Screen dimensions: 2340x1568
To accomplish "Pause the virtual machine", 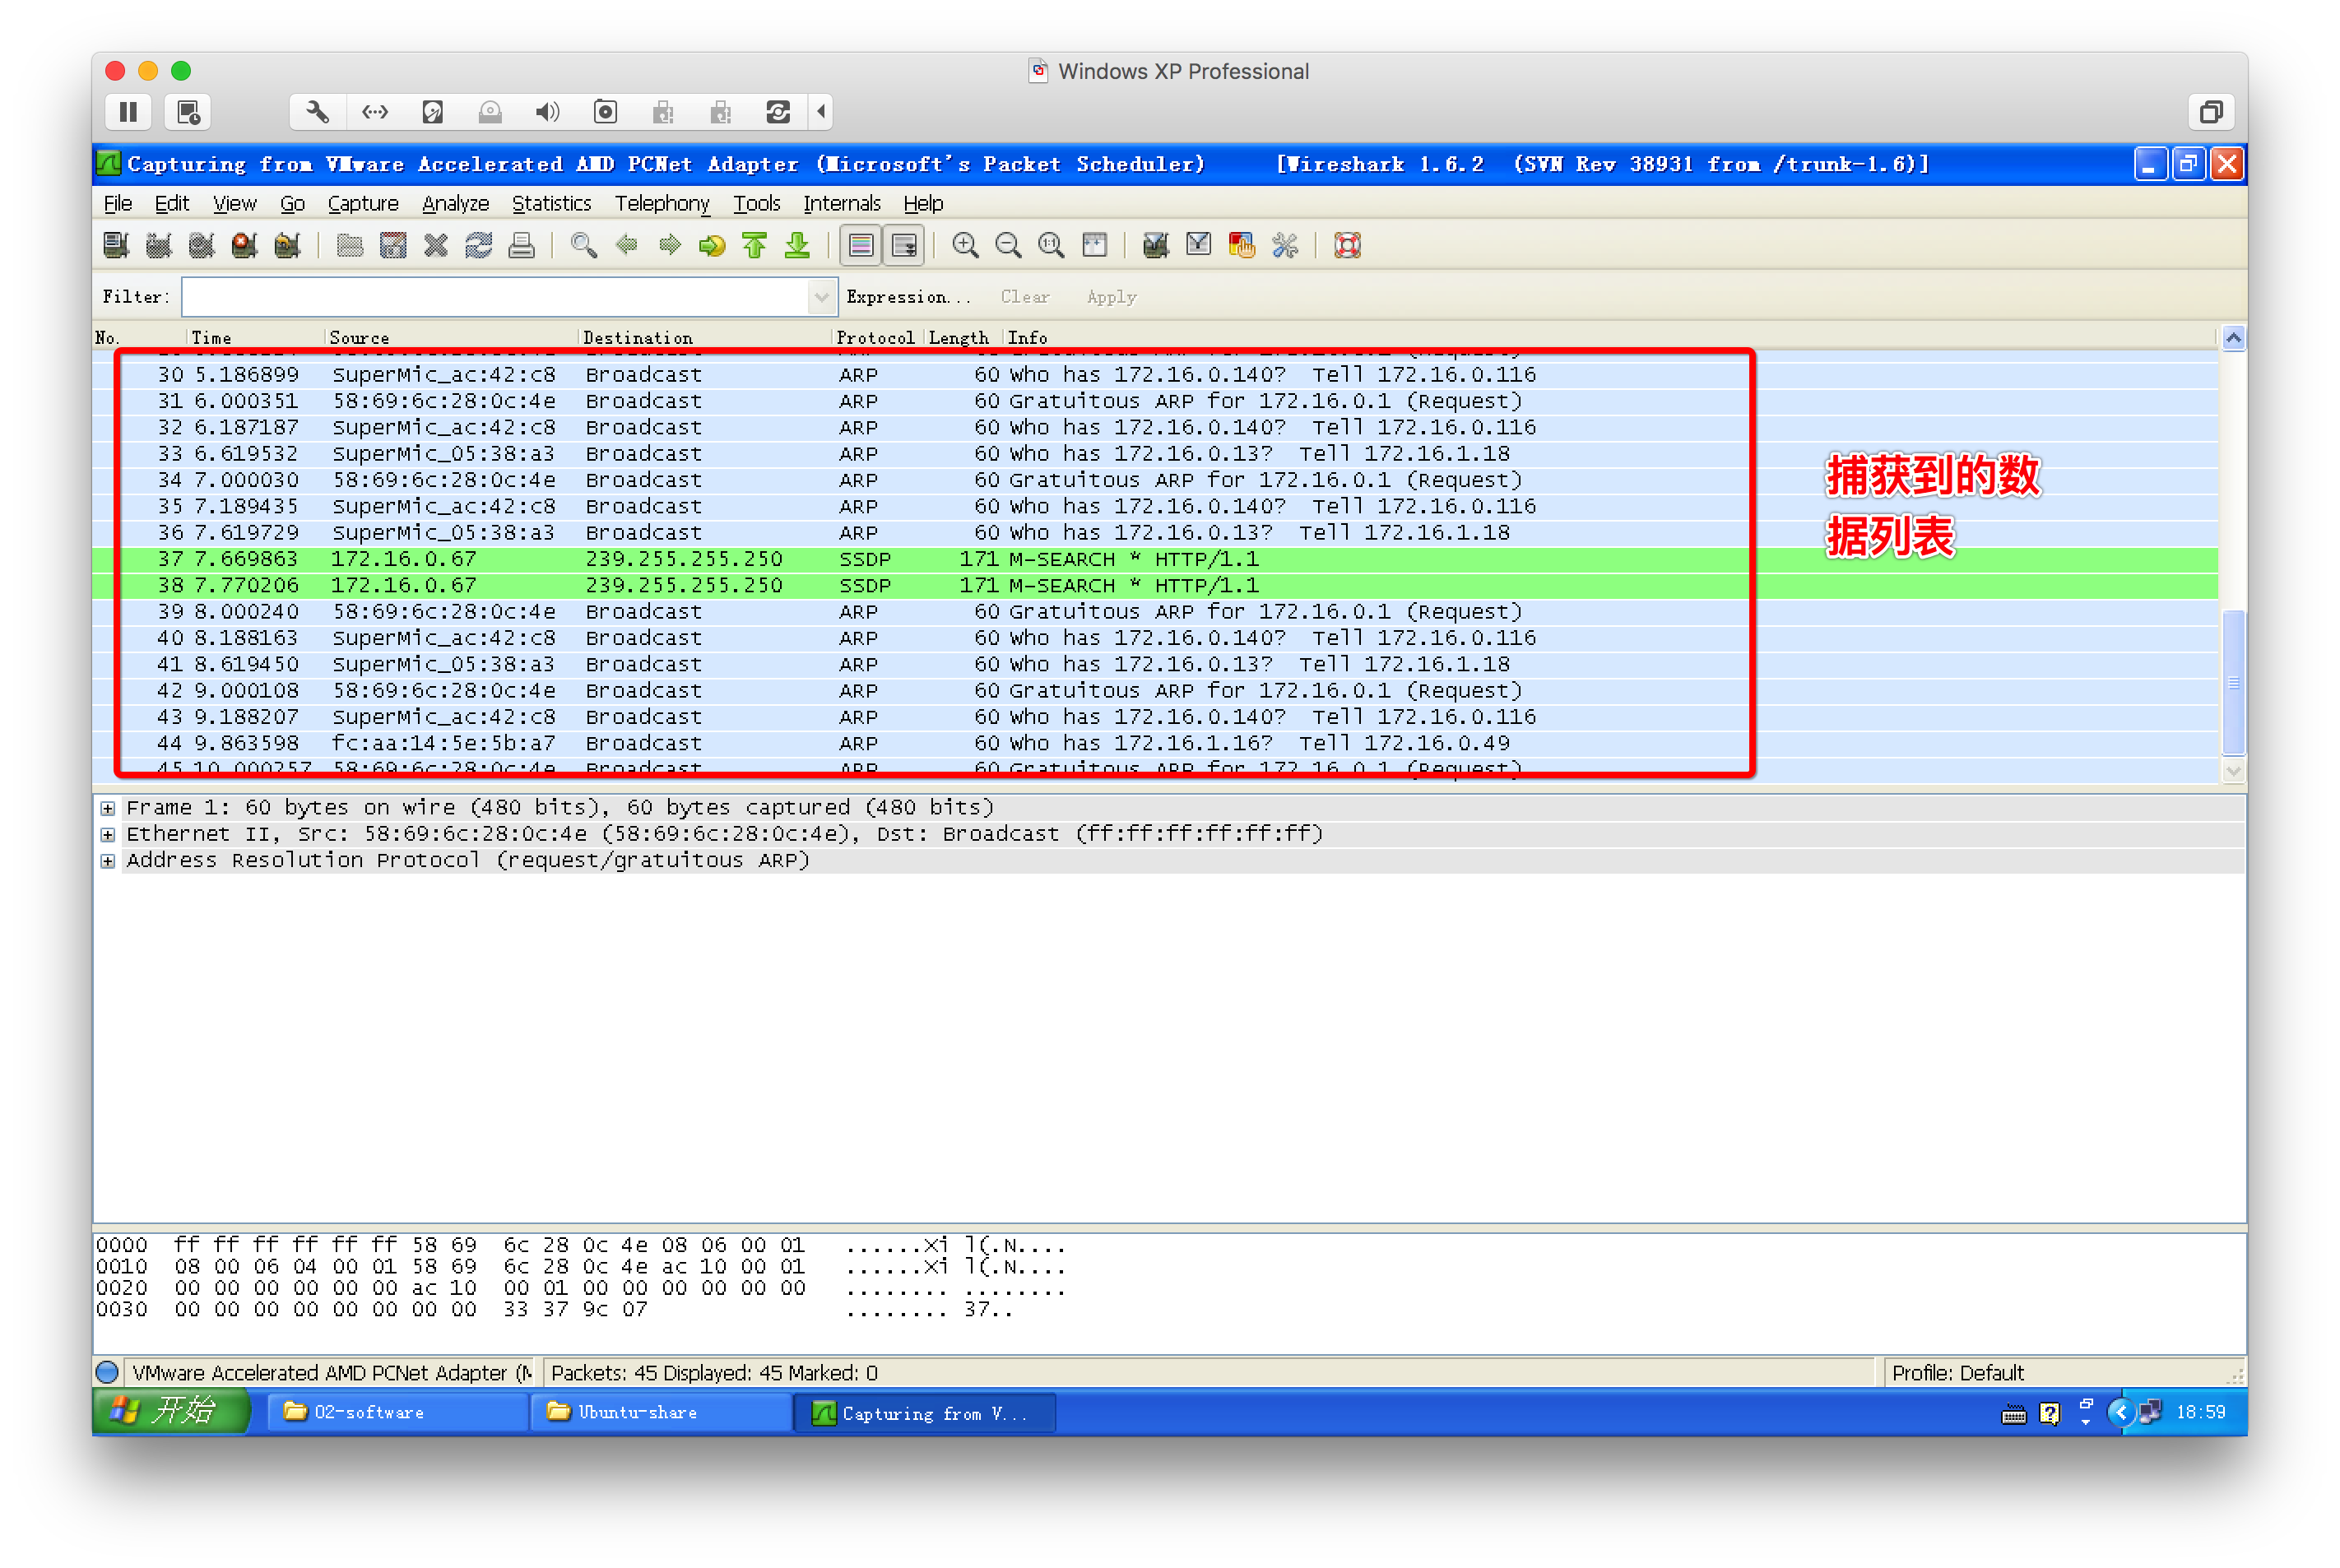I will point(128,112).
